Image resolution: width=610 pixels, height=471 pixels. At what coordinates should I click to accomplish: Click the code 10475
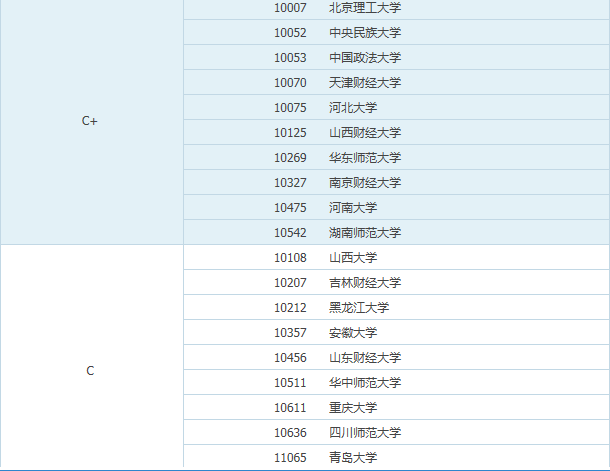(290, 207)
